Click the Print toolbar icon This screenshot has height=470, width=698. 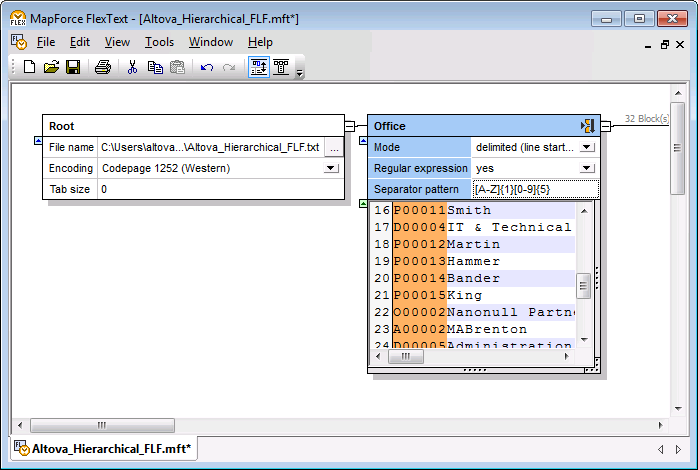pyautogui.click(x=102, y=67)
